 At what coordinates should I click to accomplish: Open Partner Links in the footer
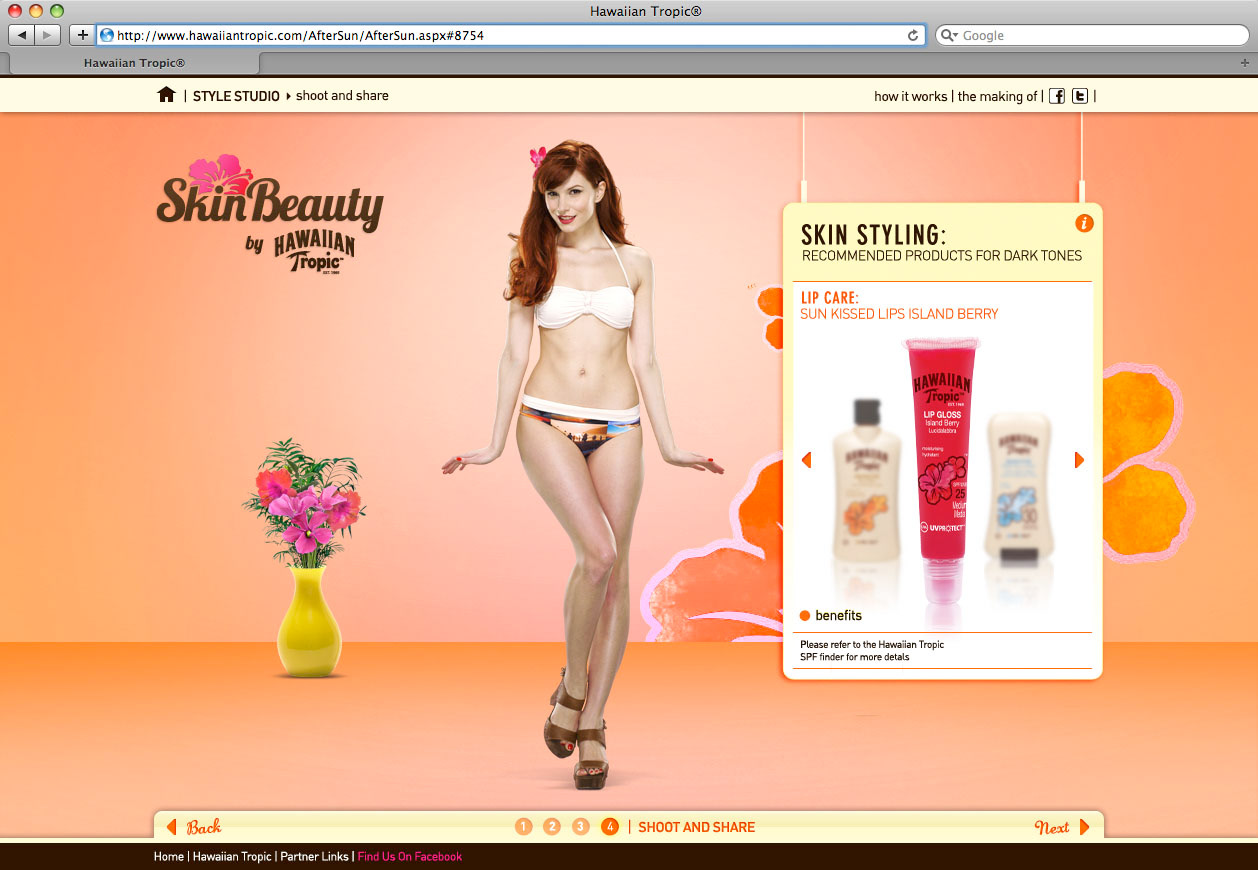[x=315, y=857]
